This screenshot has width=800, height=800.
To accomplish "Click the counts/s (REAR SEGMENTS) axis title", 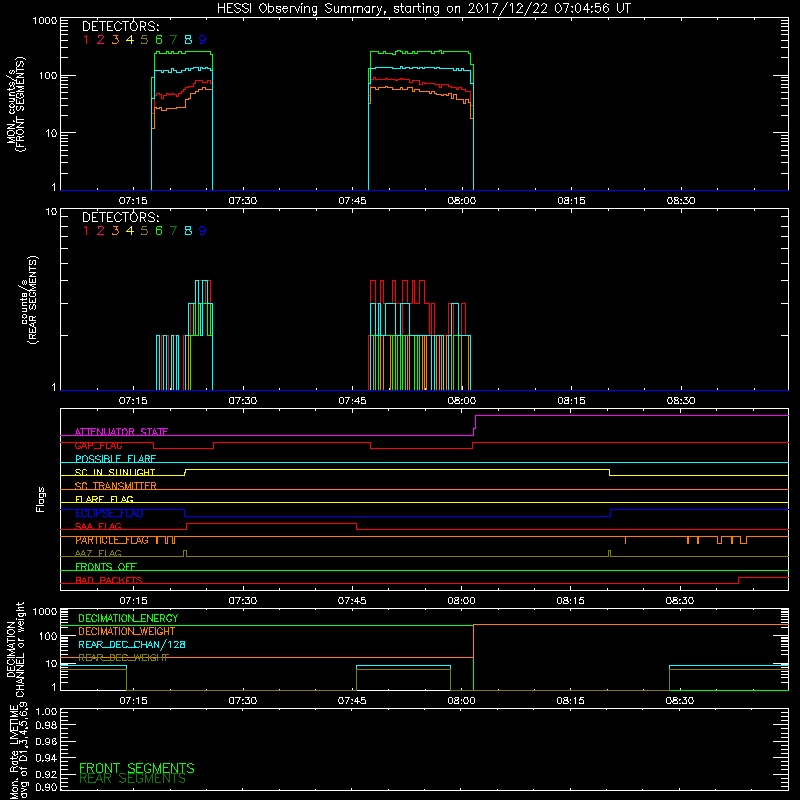I will 29,300.
